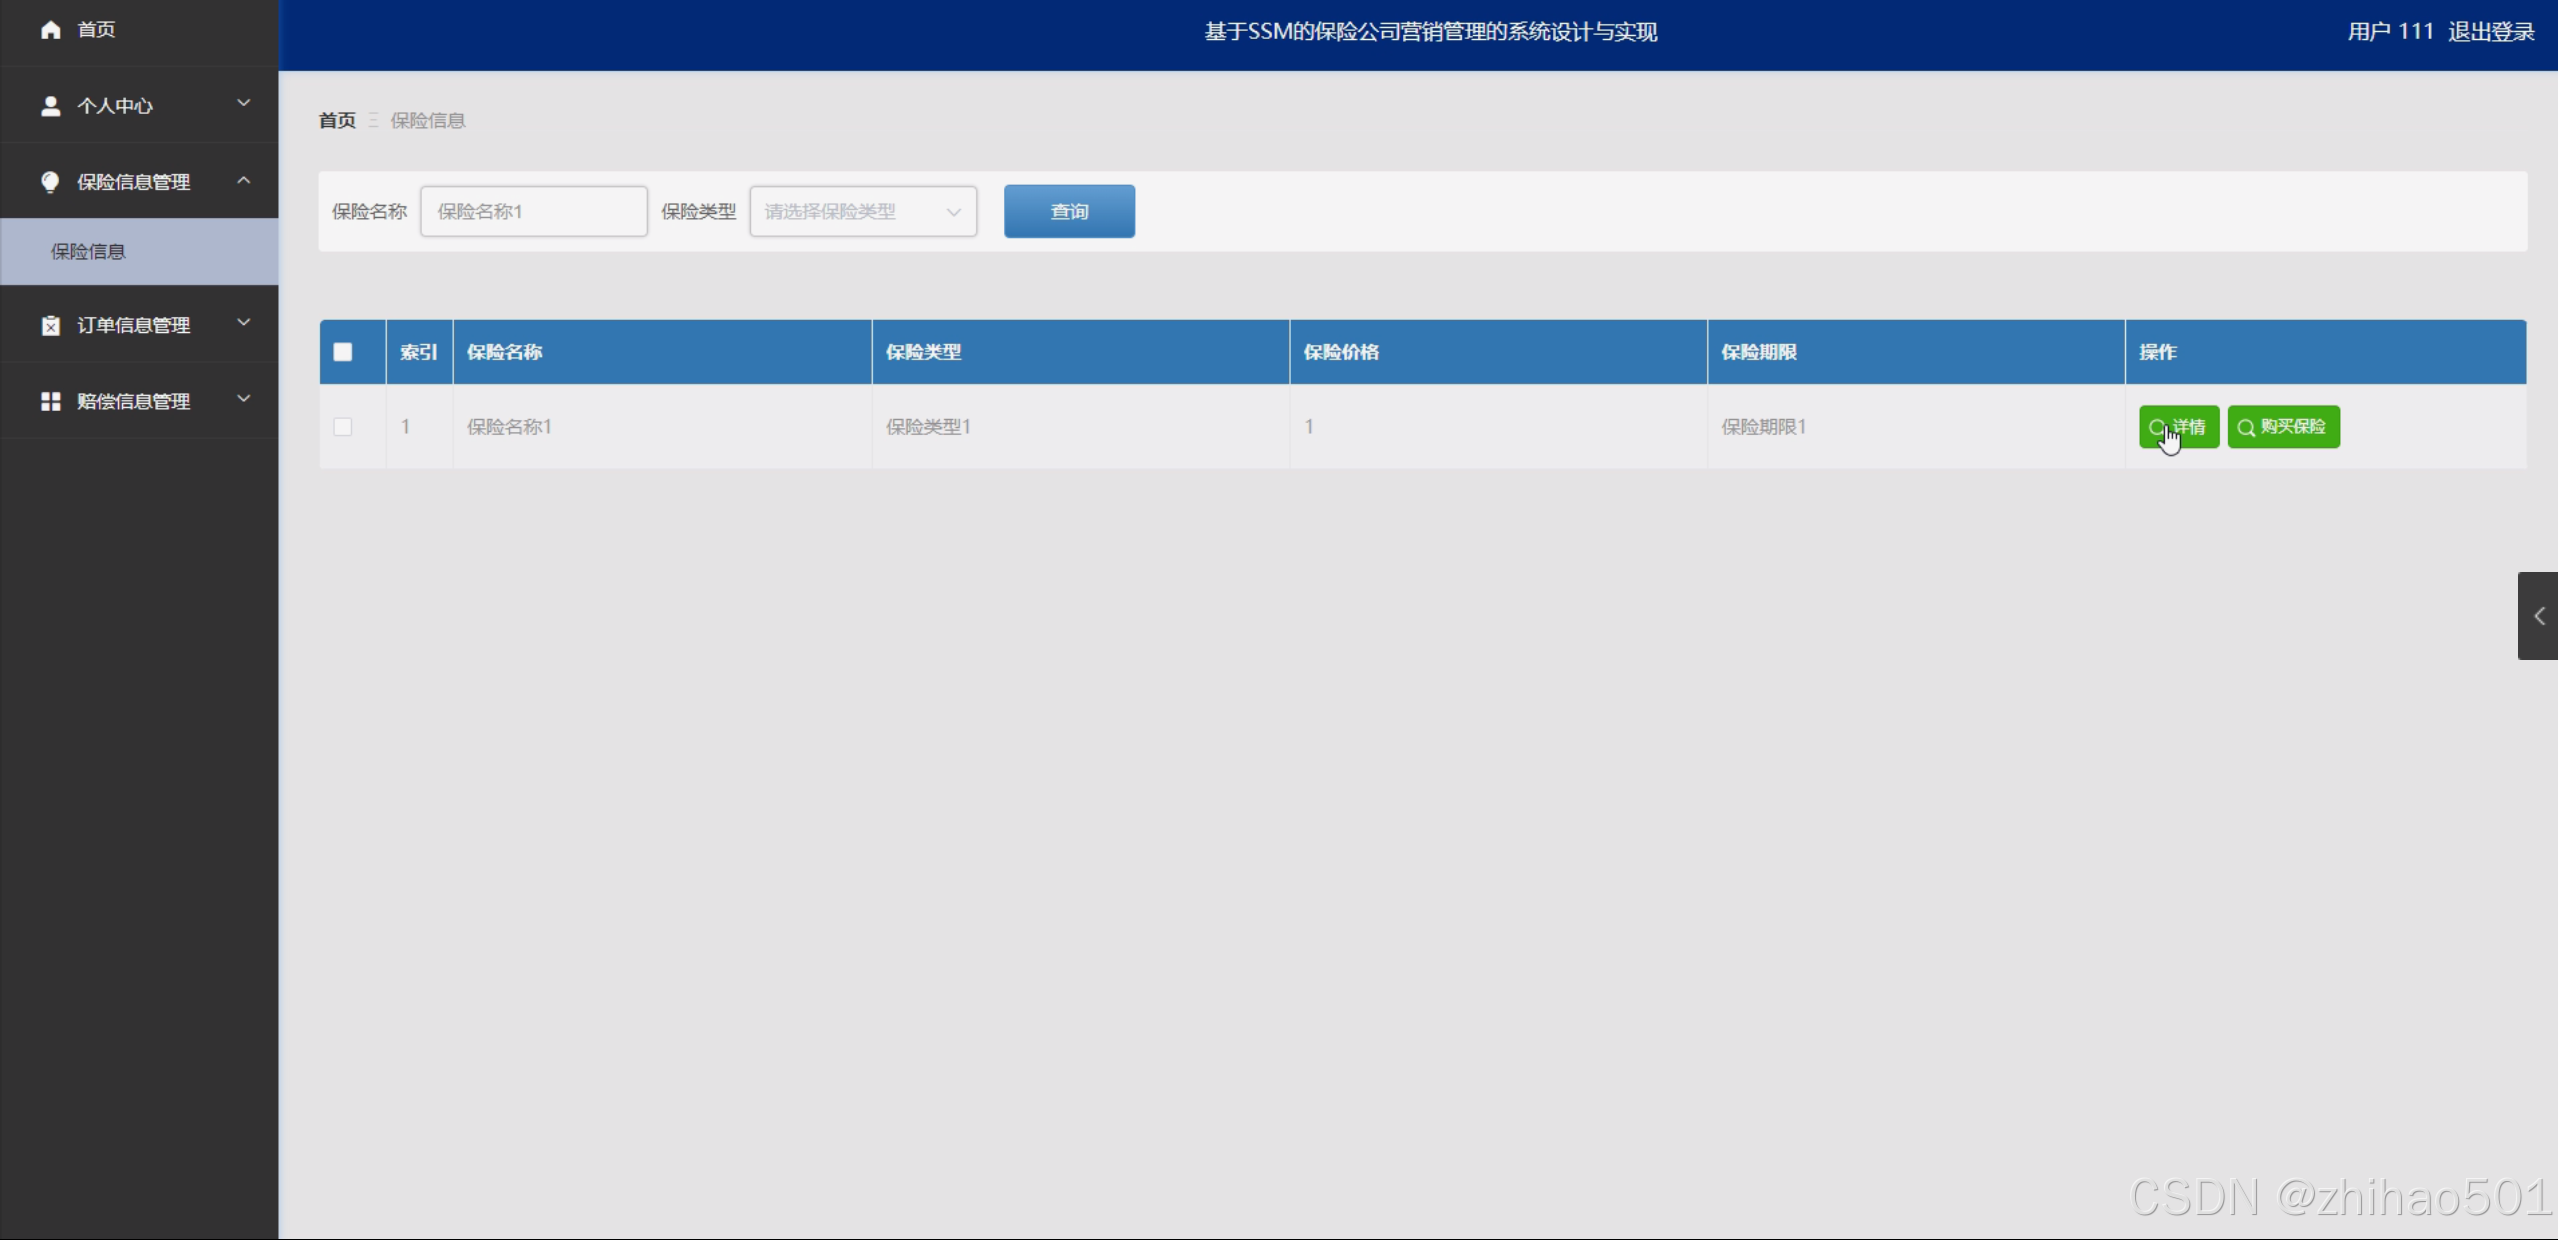Expand the 个人中心 menu chevron
Screen dimensions: 2558x1240
click(243, 103)
